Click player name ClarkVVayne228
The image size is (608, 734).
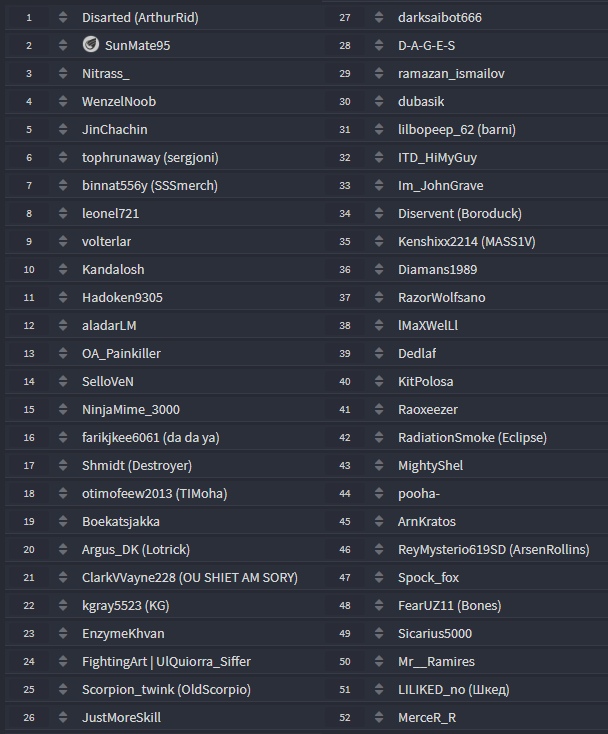point(129,578)
